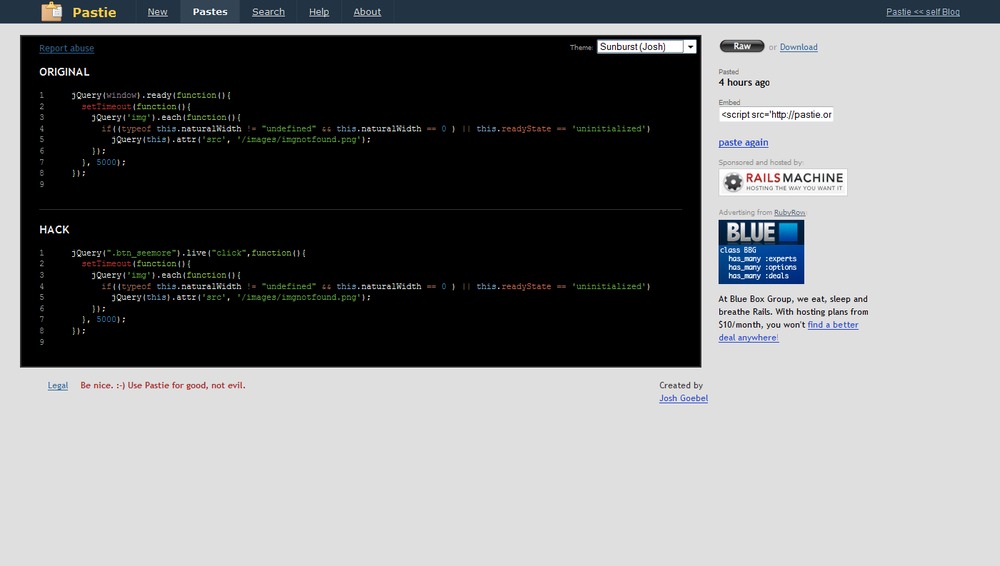The image size is (1000, 566).
Task: Click the Blue Box Group ad image
Action: [761, 252]
